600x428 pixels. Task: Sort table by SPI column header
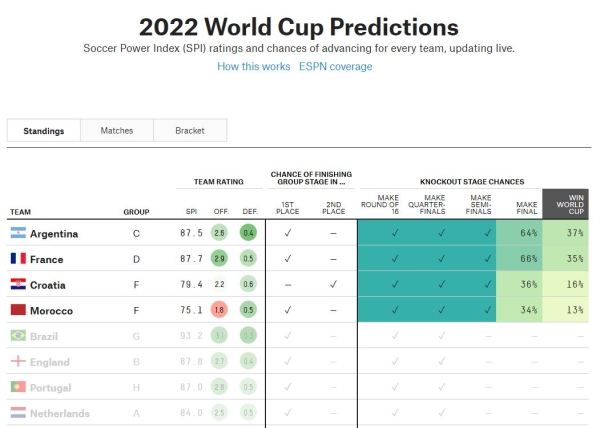click(x=191, y=212)
